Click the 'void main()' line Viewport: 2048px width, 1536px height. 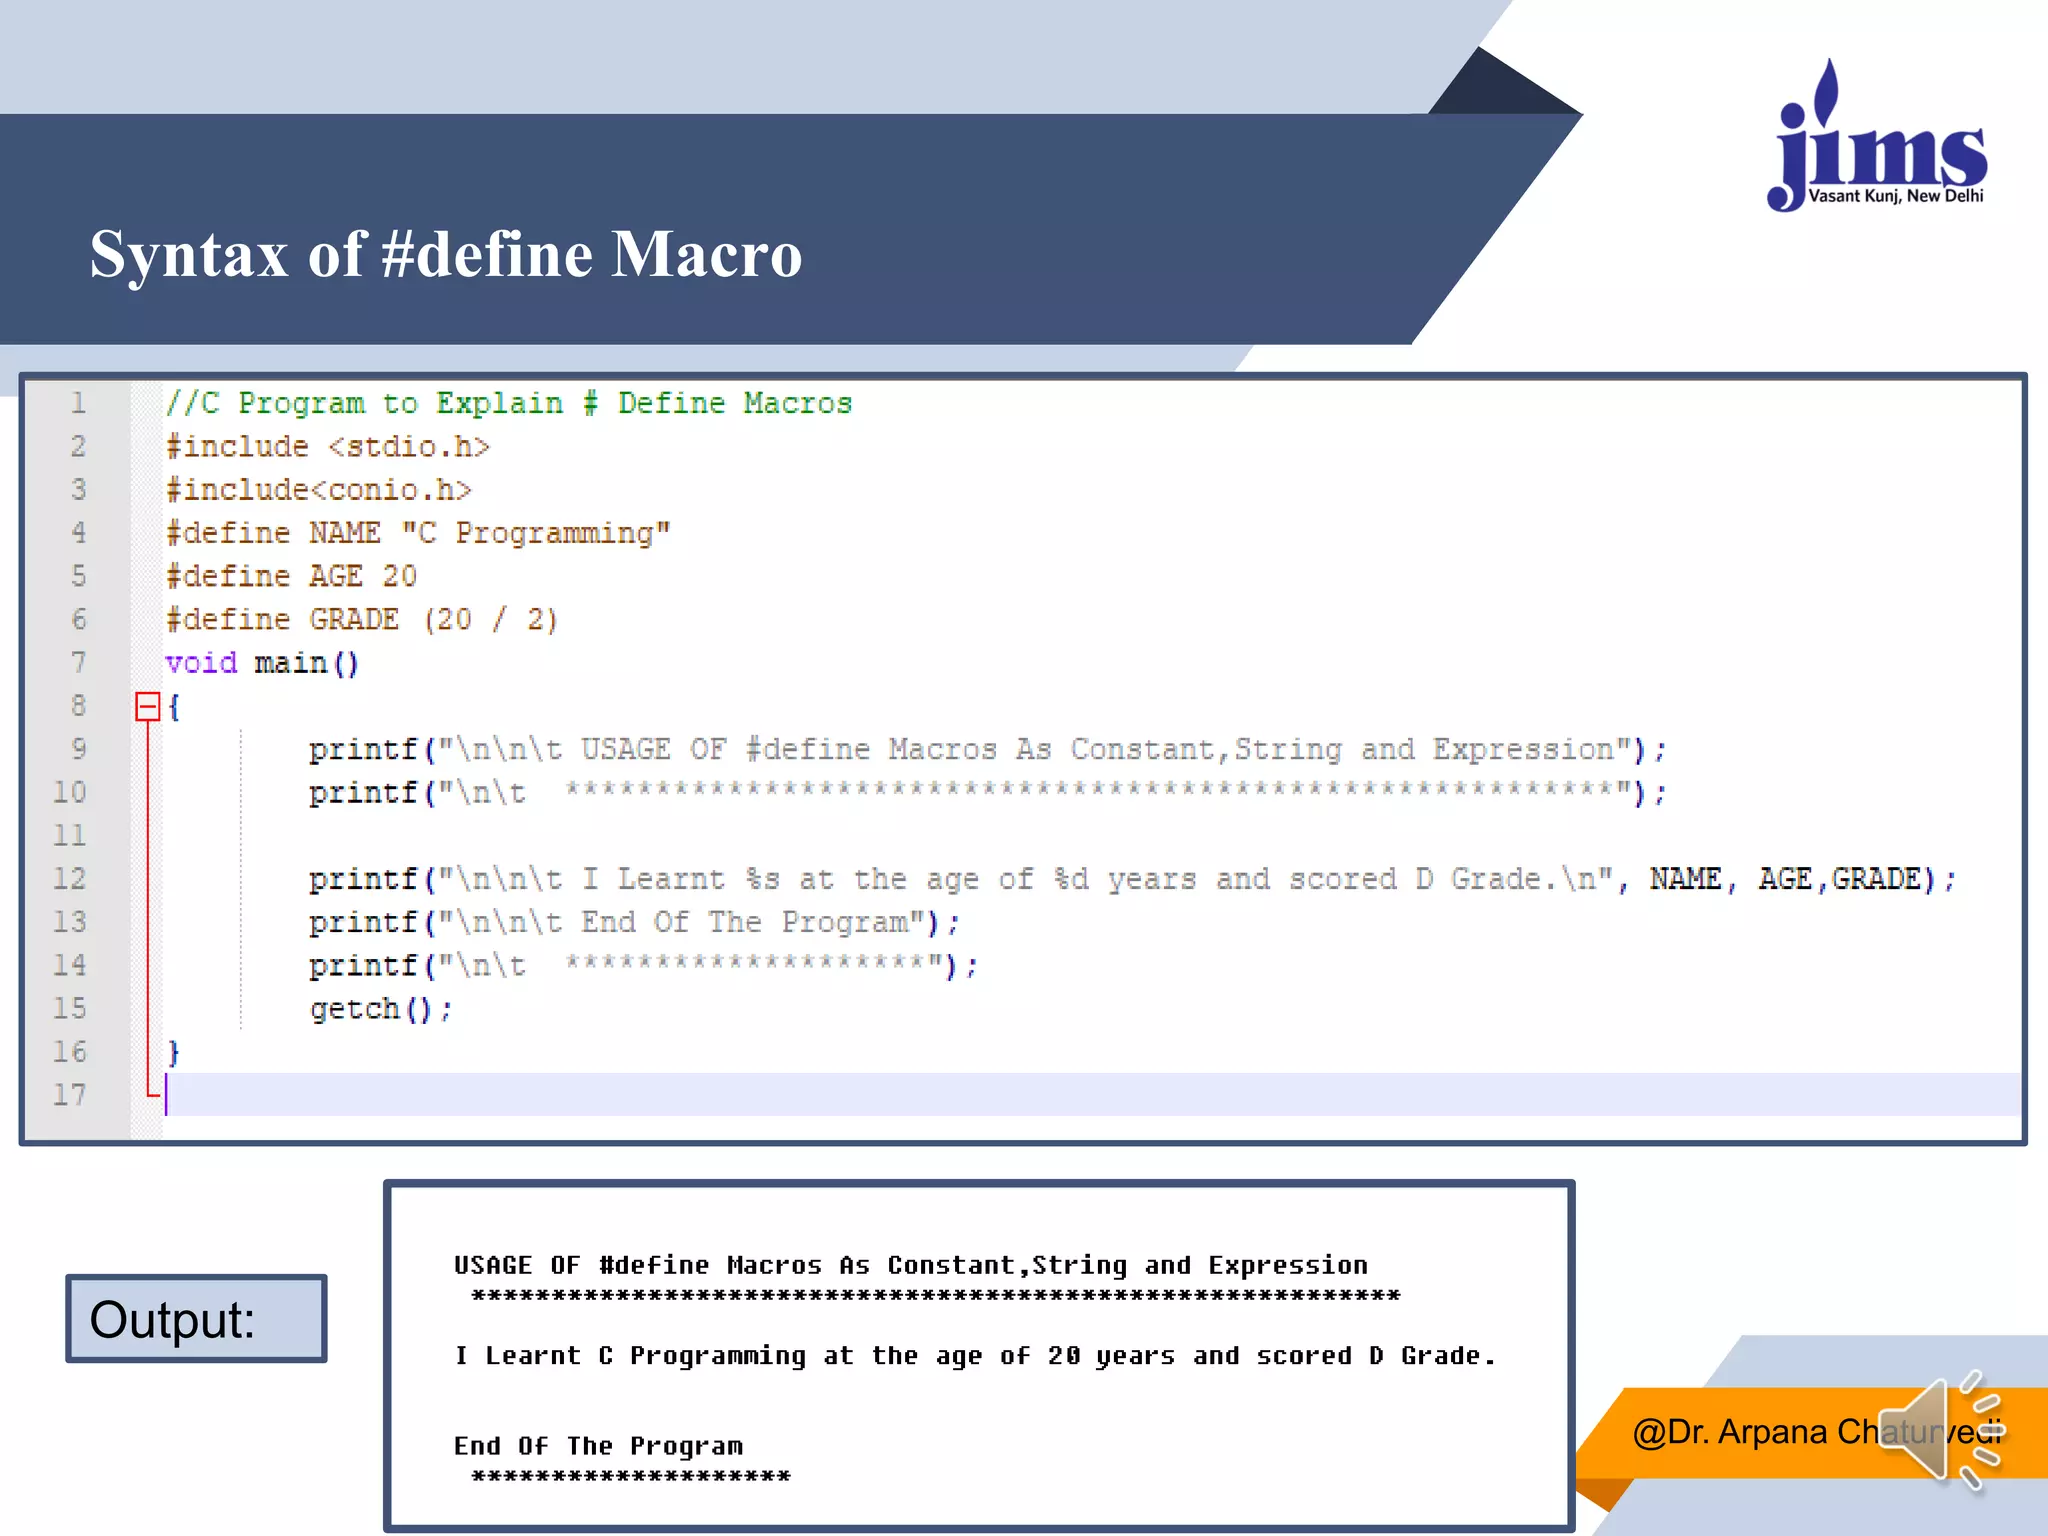(x=261, y=663)
